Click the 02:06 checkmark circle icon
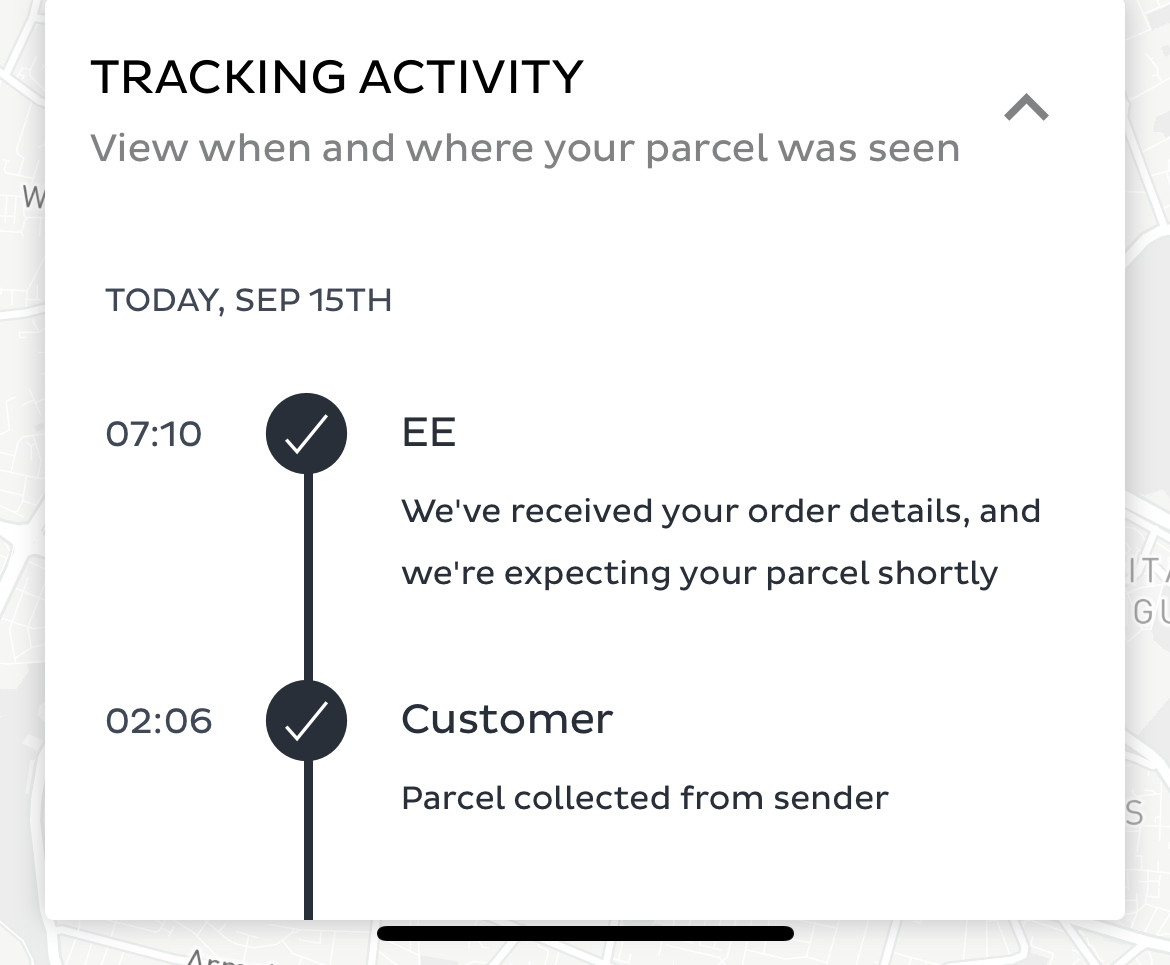1170x965 pixels. [x=306, y=721]
